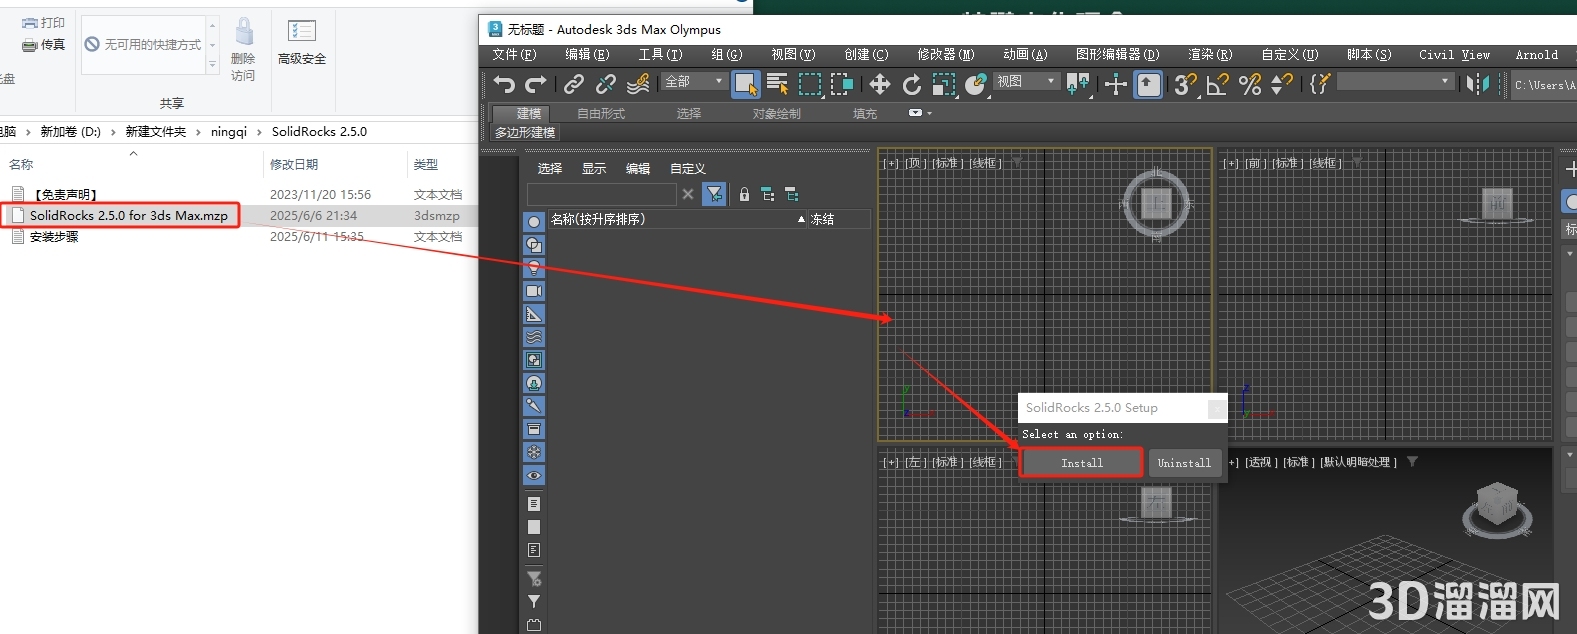Viewport: 1577px width, 634px height.
Task: Toggle Percent Snap in toolbar
Action: coord(1250,84)
